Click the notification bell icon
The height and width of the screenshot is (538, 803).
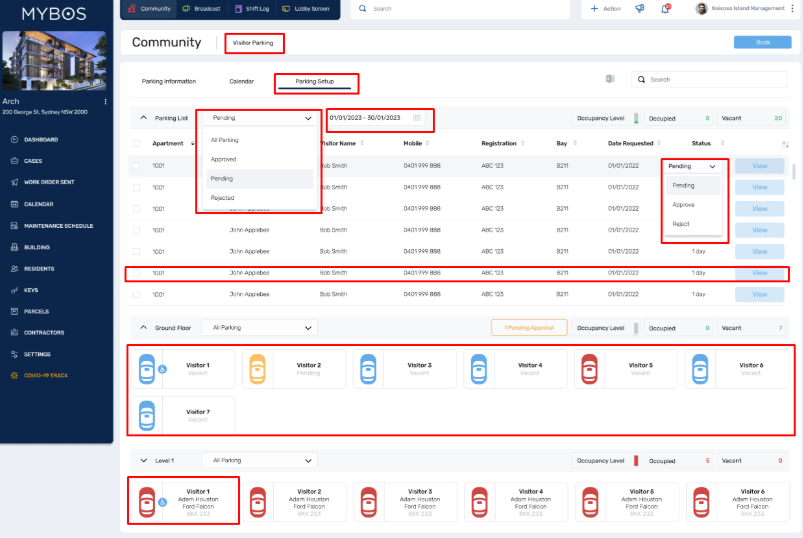pyautogui.click(x=664, y=8)
